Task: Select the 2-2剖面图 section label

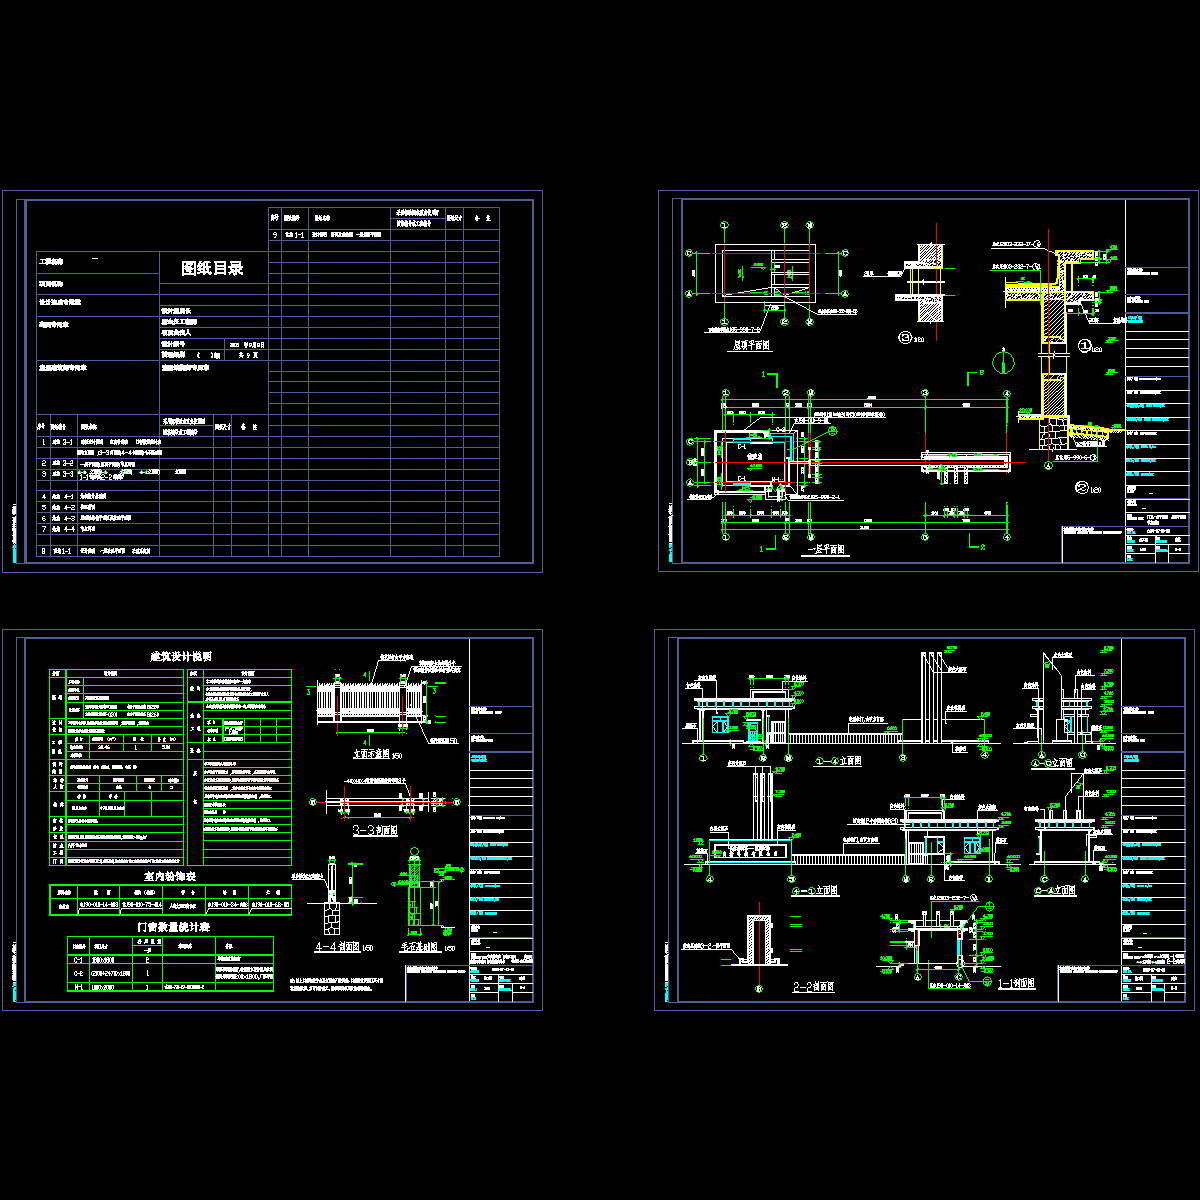Action: 813,986
